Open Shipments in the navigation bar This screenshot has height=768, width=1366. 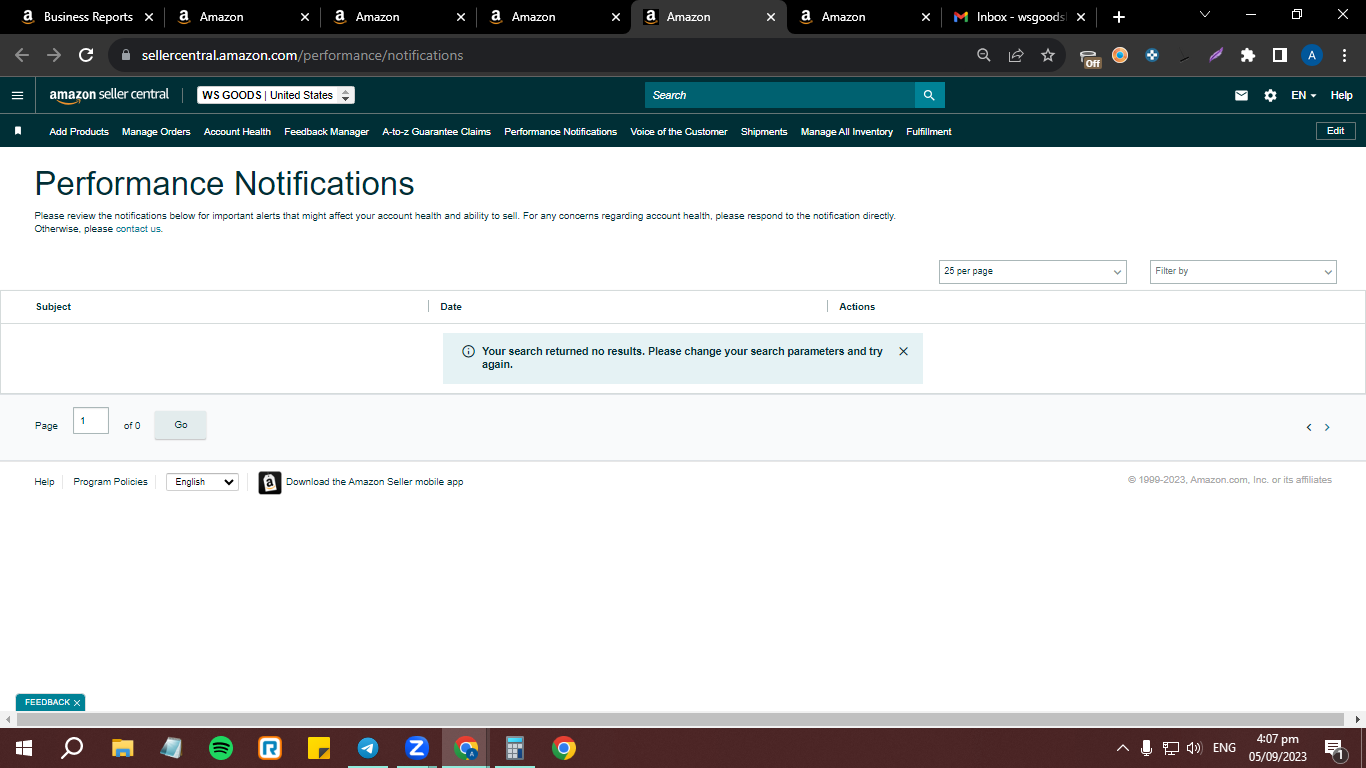pyautogui.click(x=764, y=131)
